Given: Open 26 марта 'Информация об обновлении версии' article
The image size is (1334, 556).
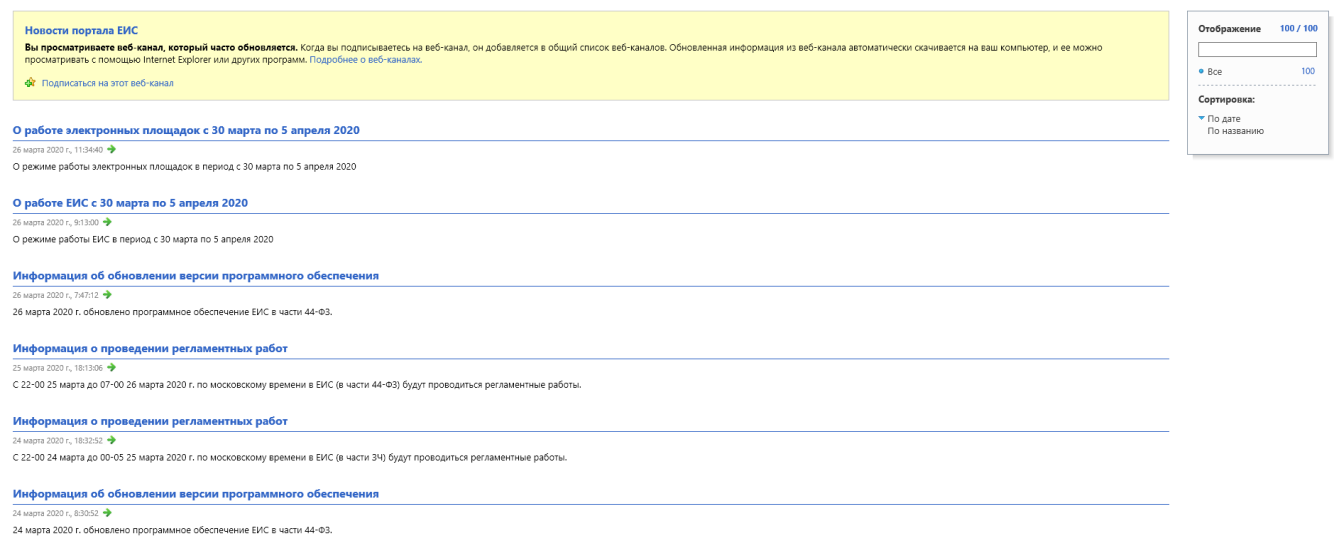Looking at the screenshot, I should pyautogui.click(x=195, y=275).
